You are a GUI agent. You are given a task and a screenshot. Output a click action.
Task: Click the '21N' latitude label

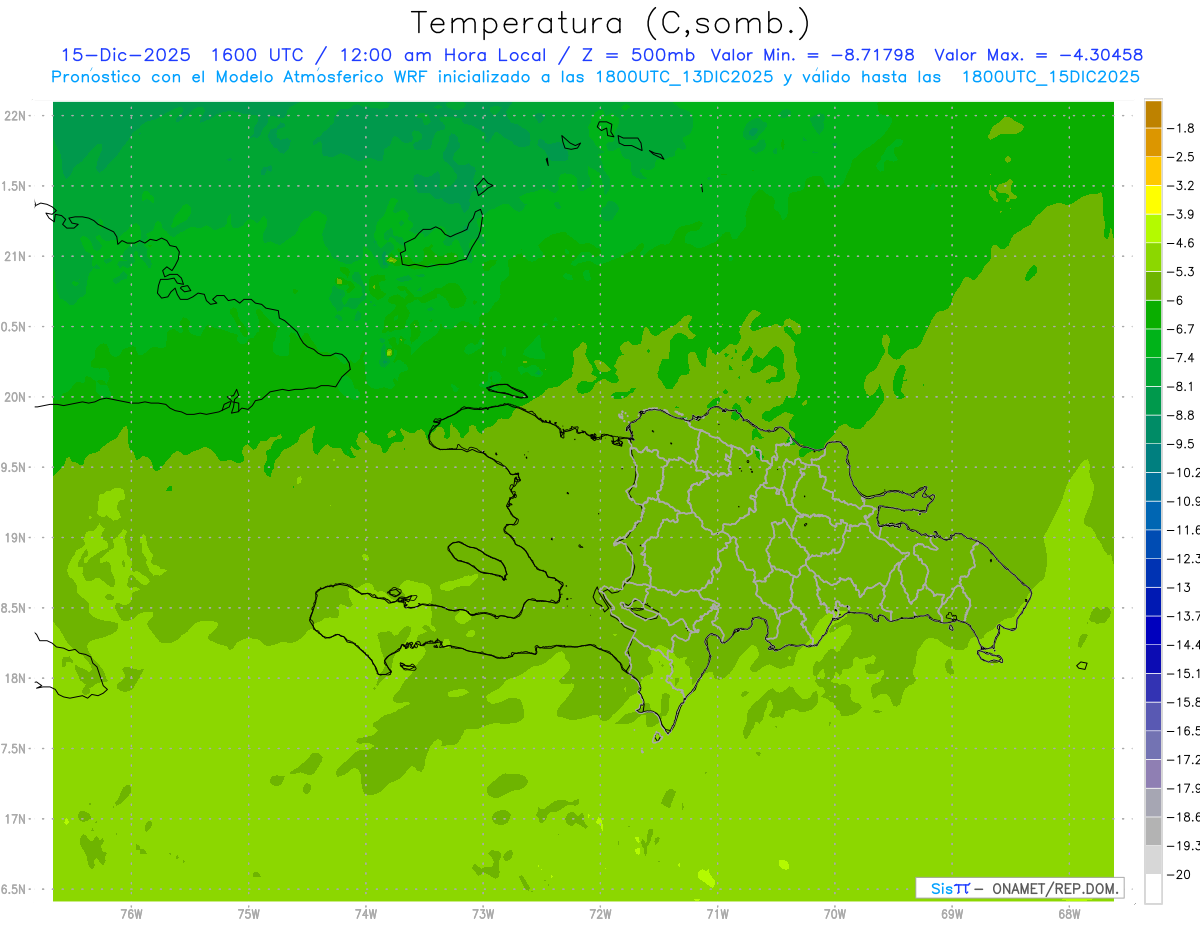click(14, 257)
